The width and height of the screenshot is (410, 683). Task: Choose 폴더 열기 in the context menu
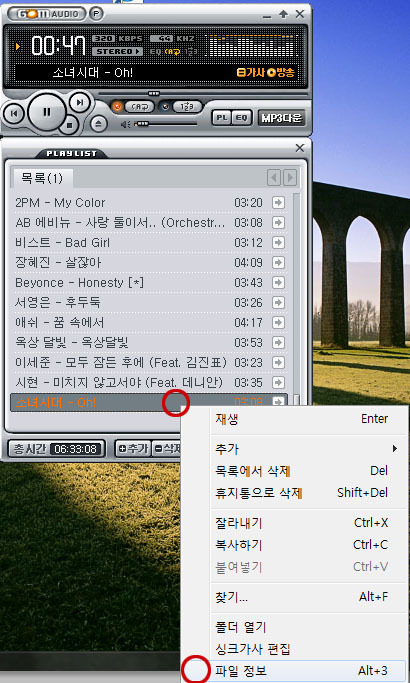(x=295, y=627)
